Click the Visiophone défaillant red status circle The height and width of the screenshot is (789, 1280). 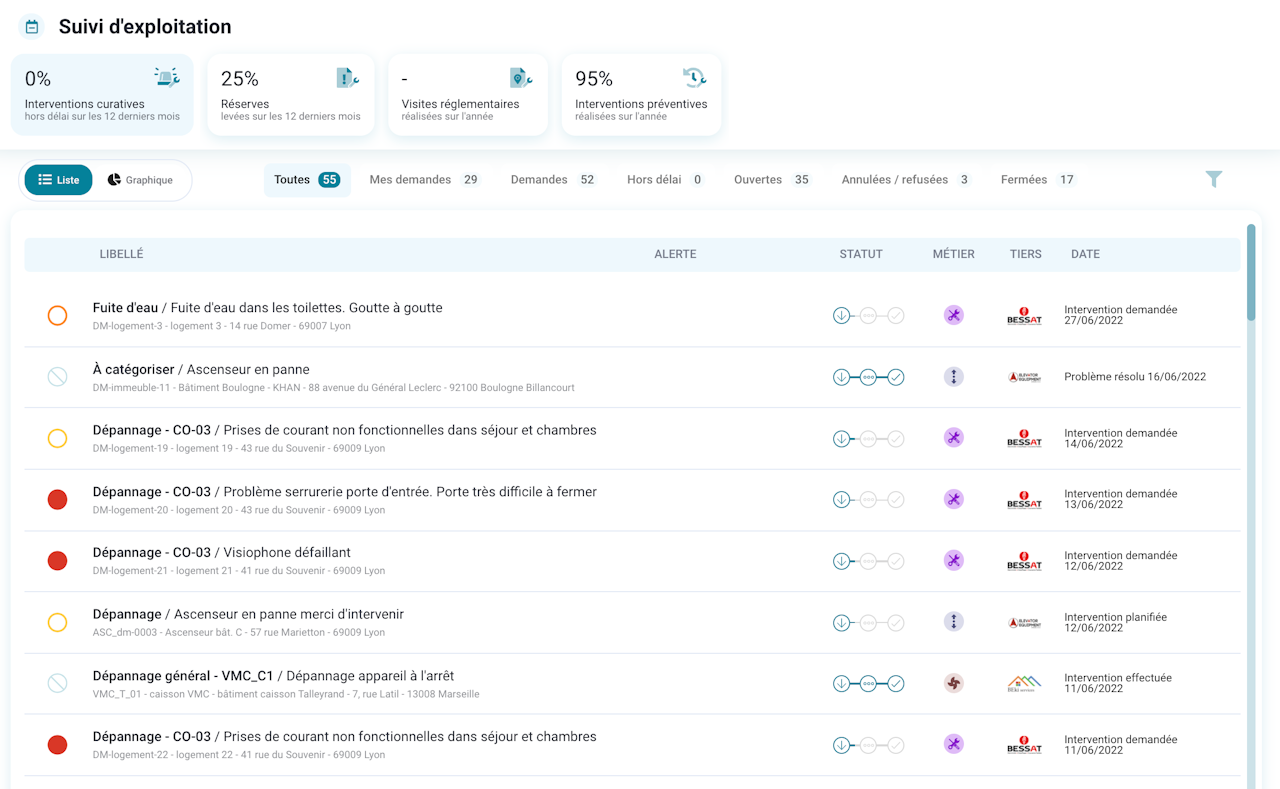[x=57, y=561]
